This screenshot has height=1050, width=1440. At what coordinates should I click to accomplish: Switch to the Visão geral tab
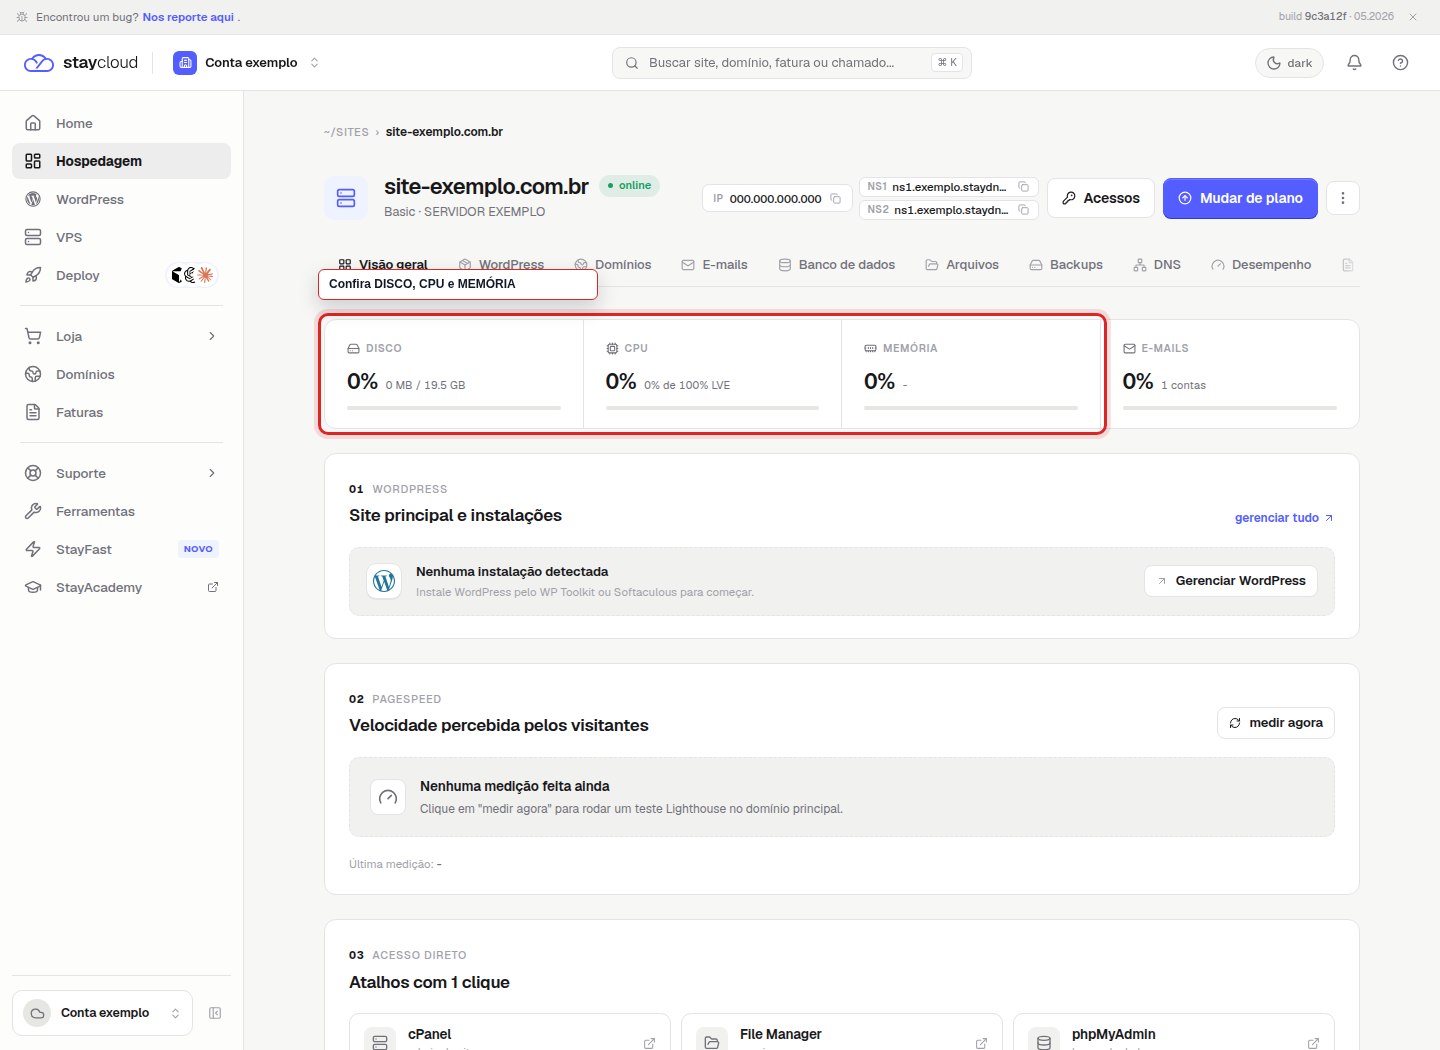point(383,265)
